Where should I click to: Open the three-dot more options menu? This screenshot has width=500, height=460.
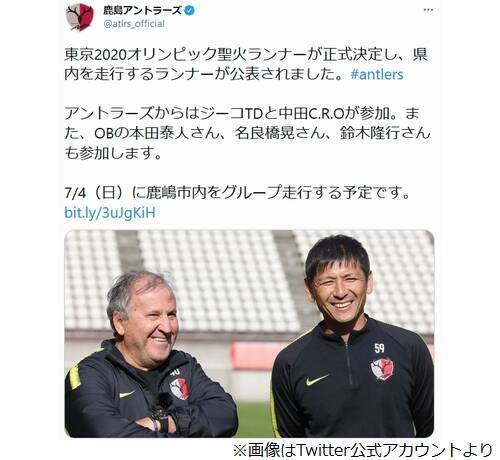tap(428, 10)
